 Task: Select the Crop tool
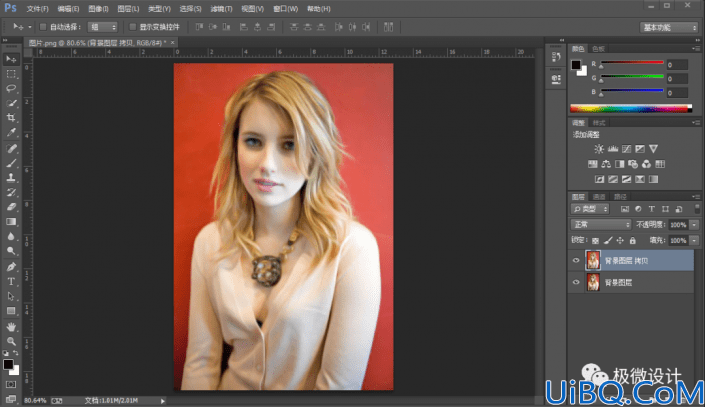pos(11,118)
